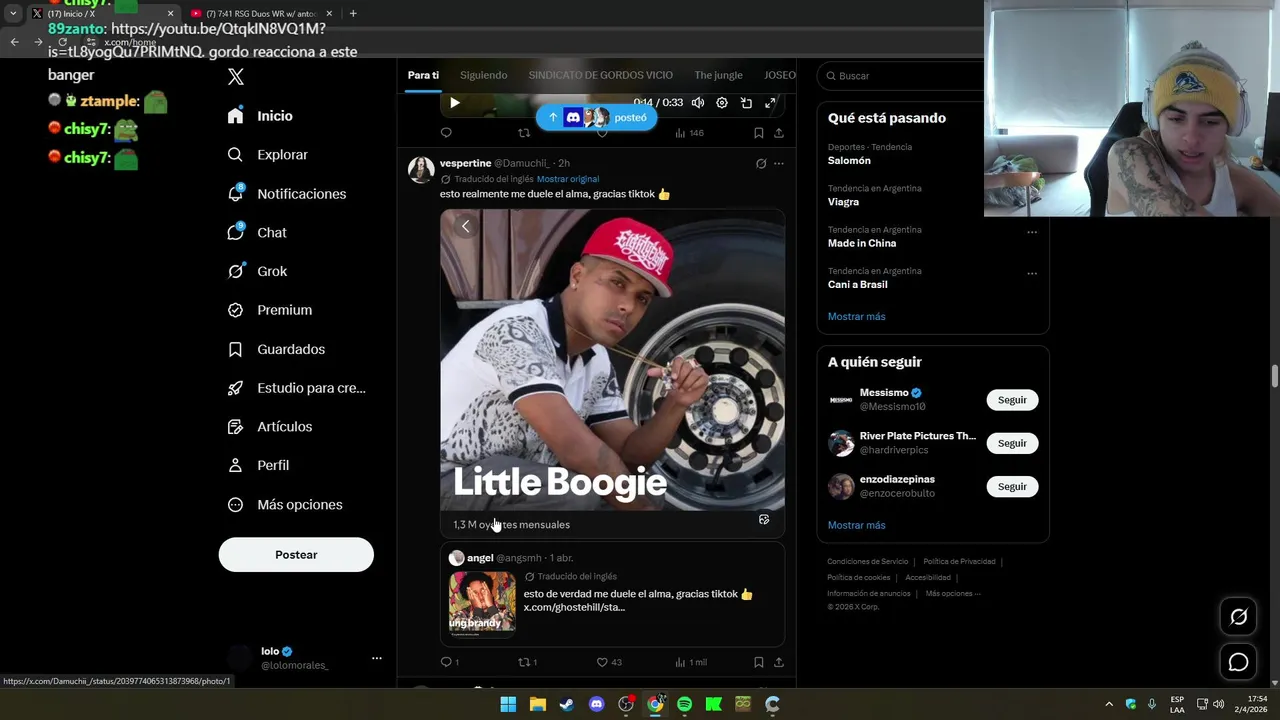Click the X logo at sidebar top
1280x720 pixels.
point(236,77)
